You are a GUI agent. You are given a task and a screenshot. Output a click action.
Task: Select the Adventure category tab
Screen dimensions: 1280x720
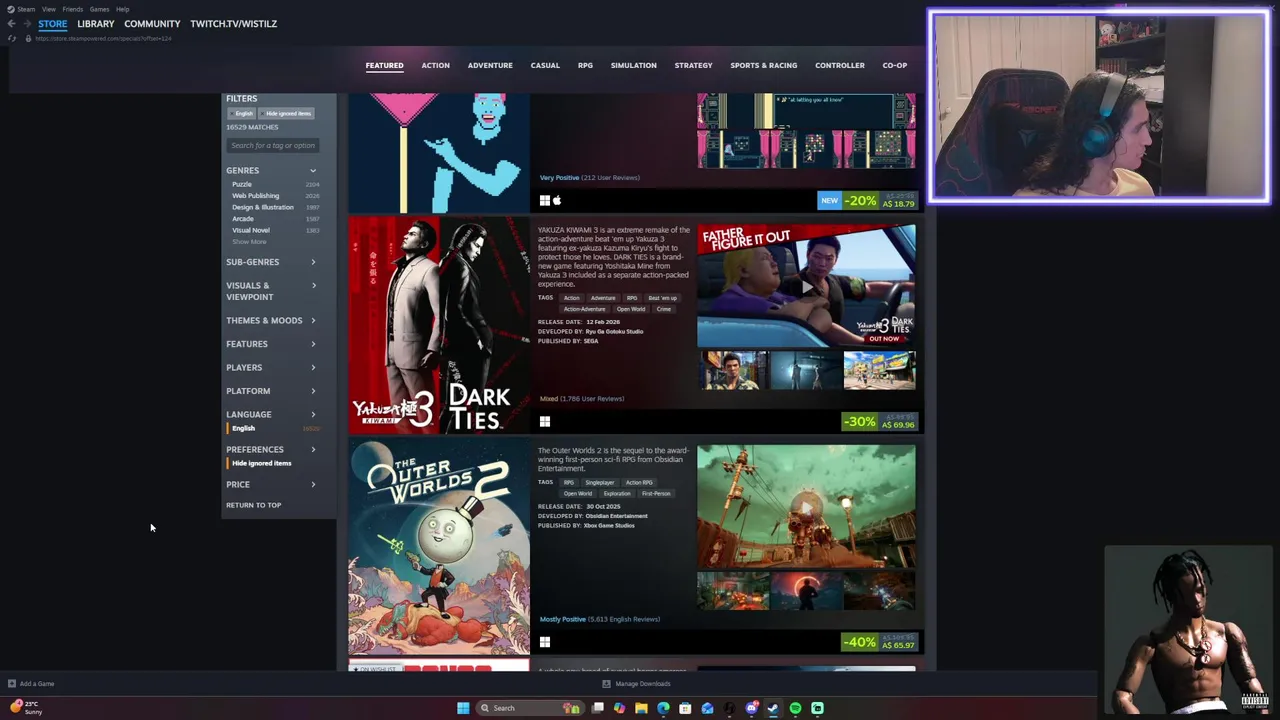click(490, 65)
